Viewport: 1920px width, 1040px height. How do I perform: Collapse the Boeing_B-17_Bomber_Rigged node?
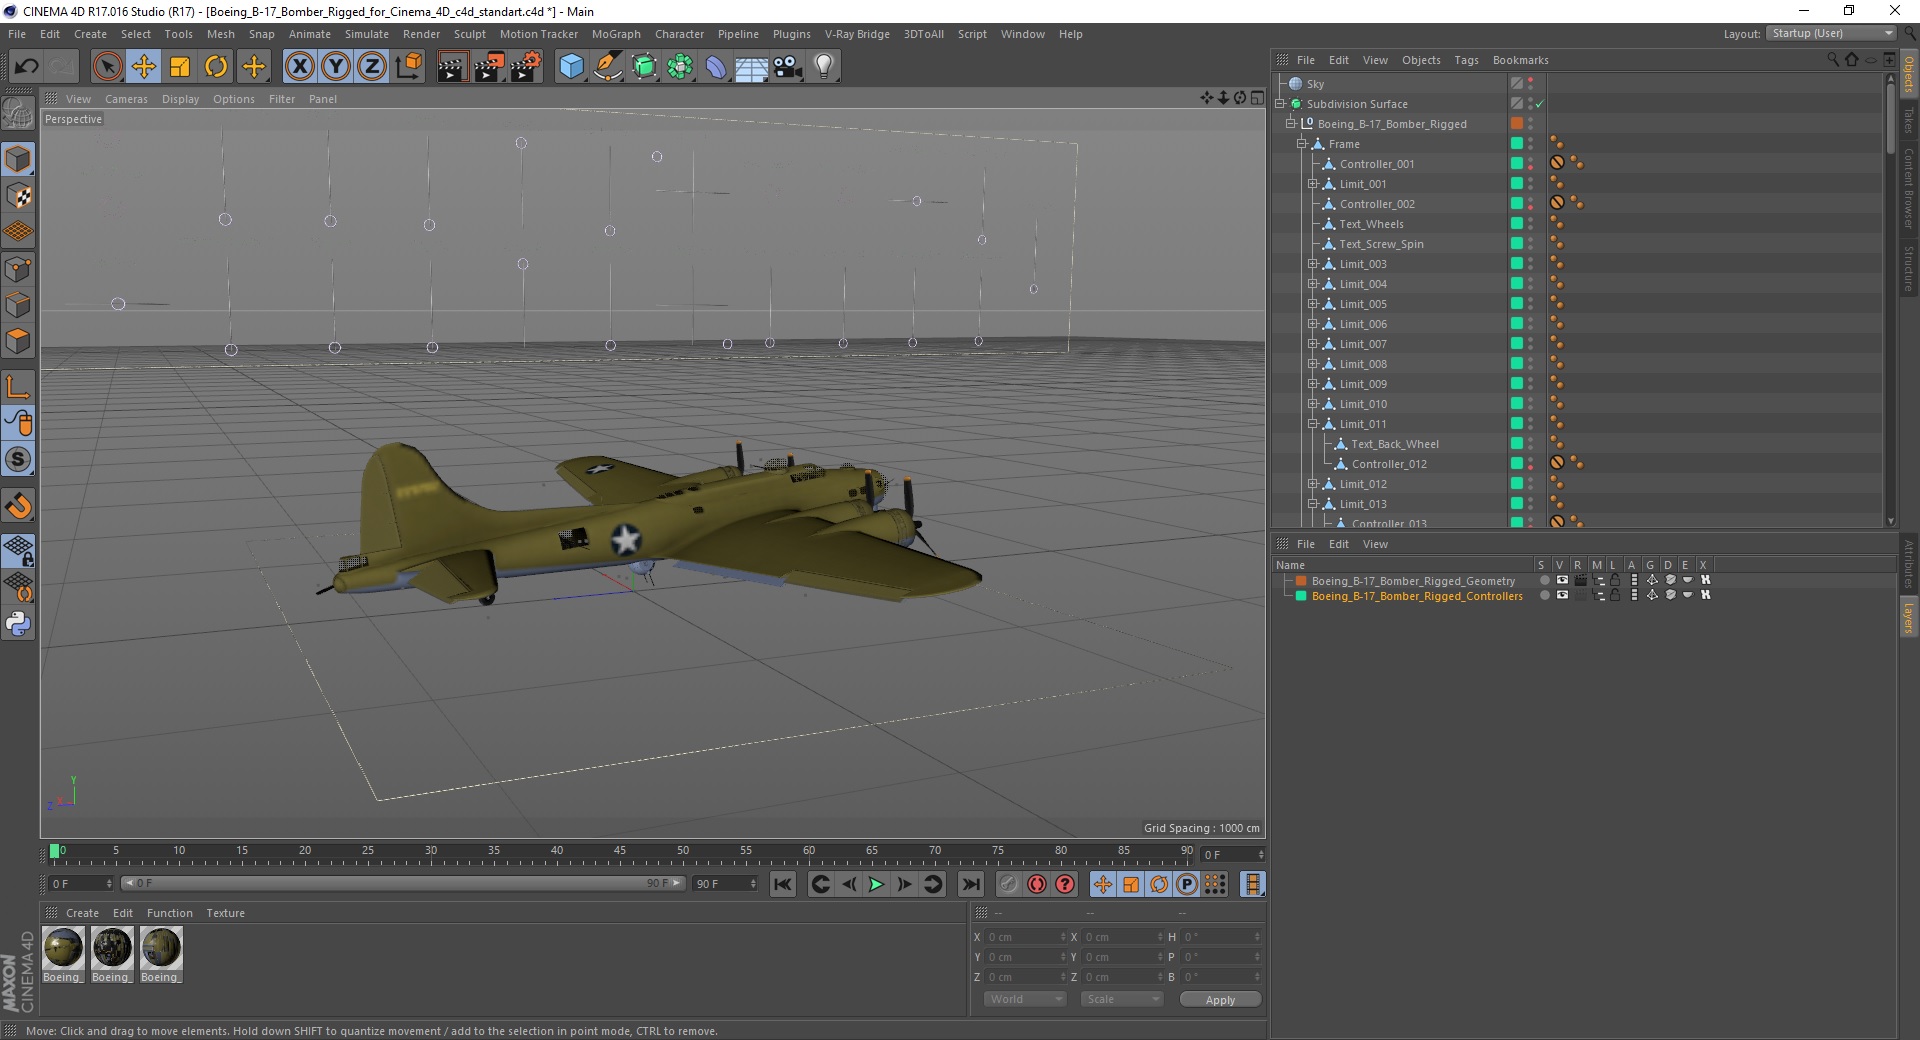(x=1291, y=124)
